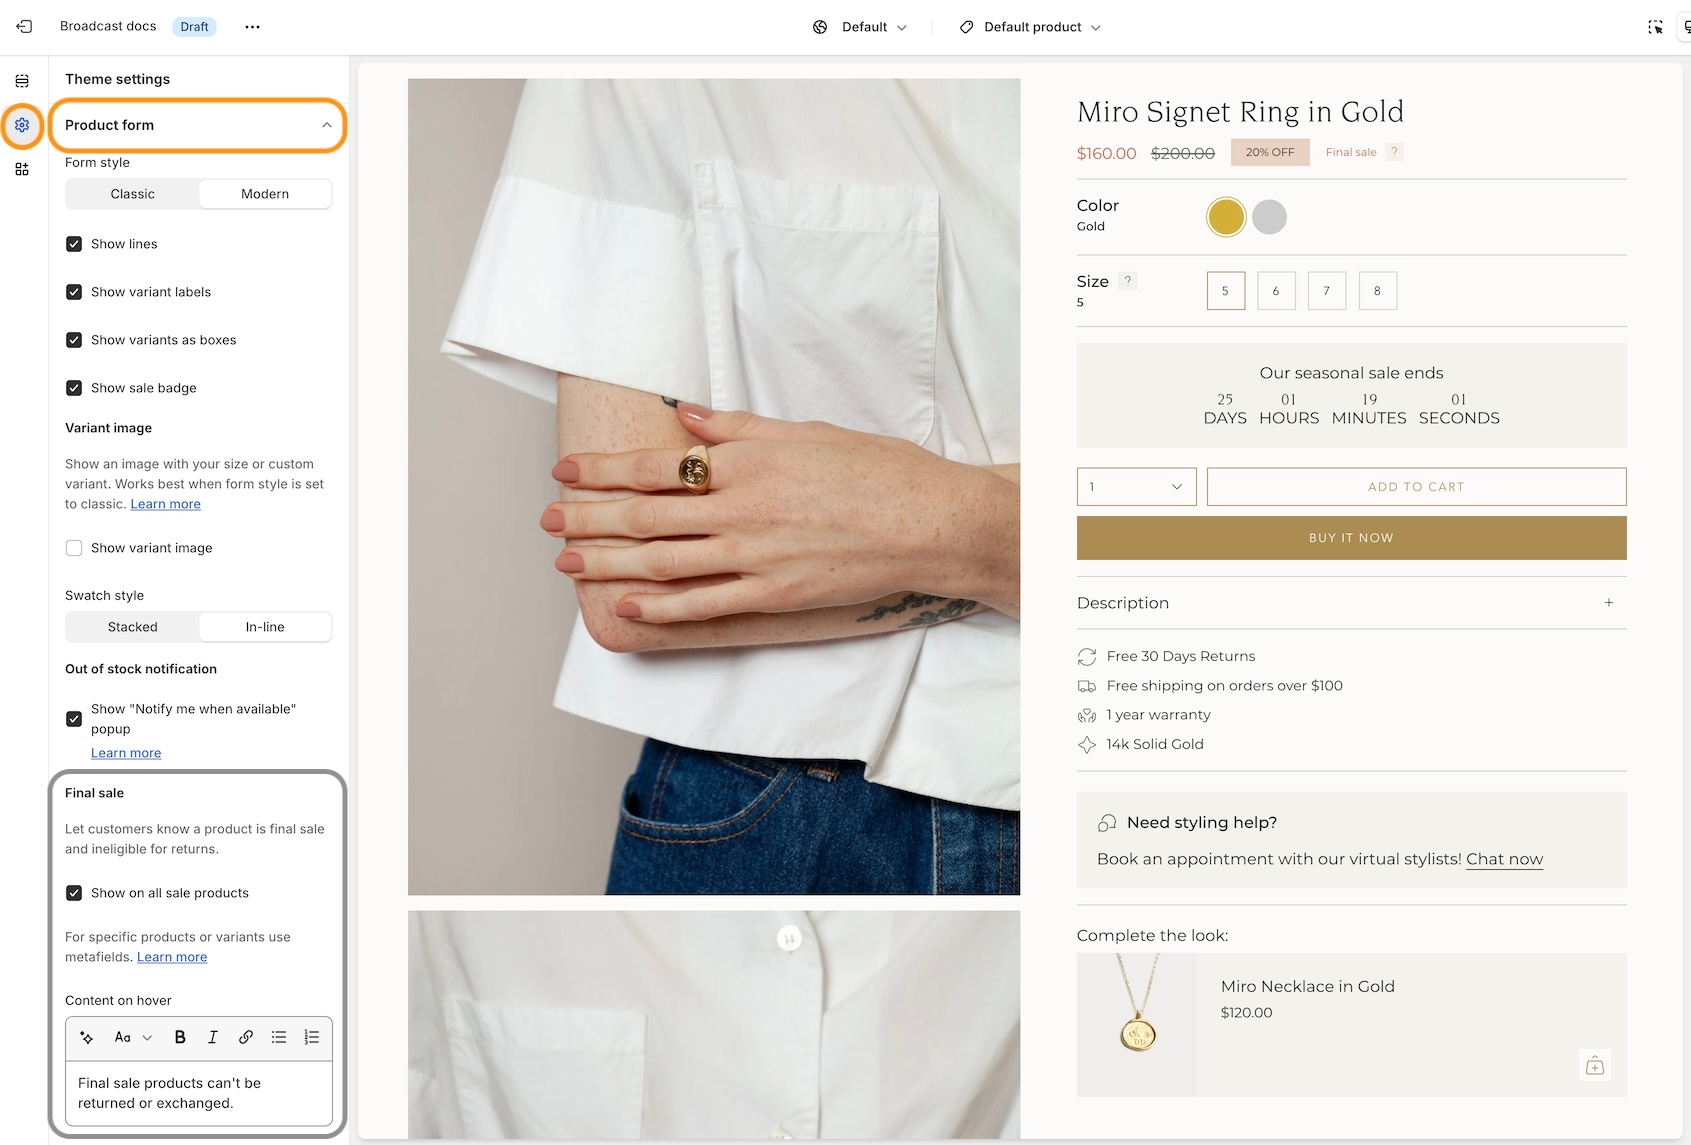Enable the Show variant image checkbox
The image size is (1691, 1145).
tap(74, 548)
